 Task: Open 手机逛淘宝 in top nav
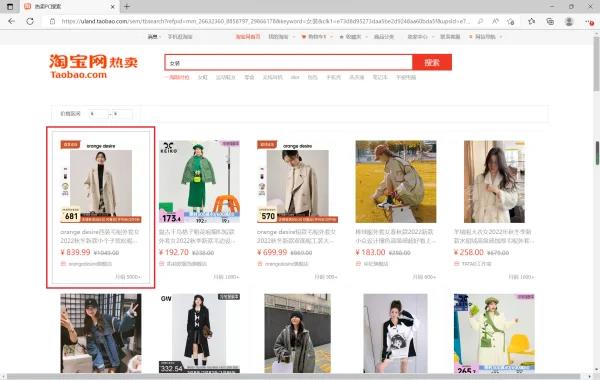(180, 37)
